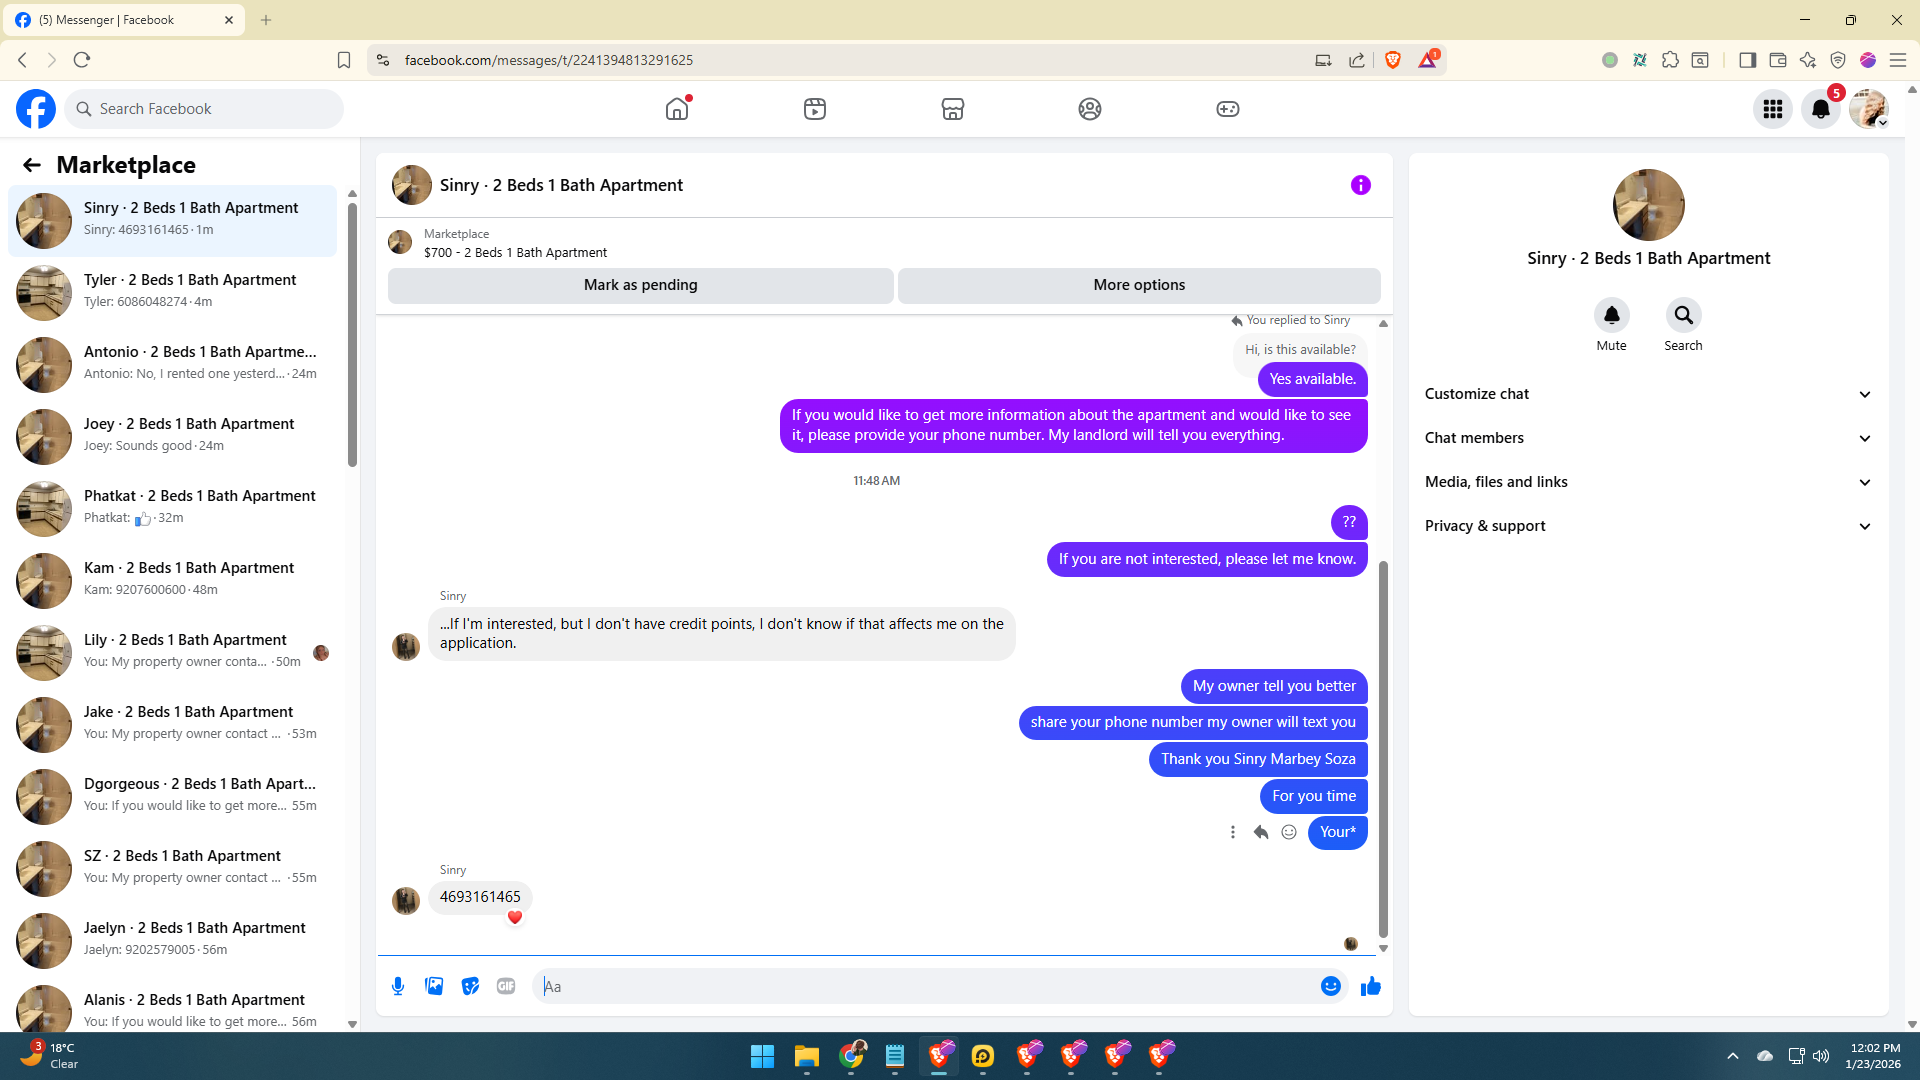1920x1080 pixels.
Task: Click the chat messages vertical scrollbar
Action: coord(1383,750)
